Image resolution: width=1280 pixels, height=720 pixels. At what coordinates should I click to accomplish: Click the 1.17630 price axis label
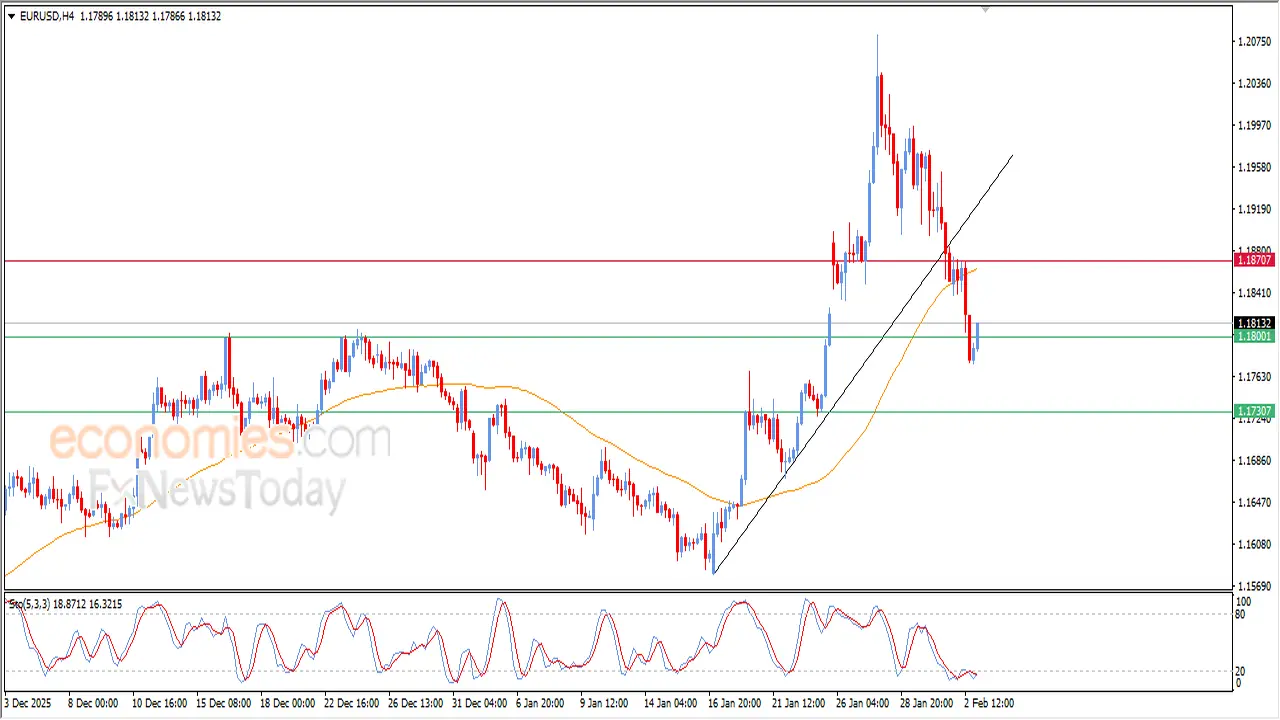coord(1254,377)
